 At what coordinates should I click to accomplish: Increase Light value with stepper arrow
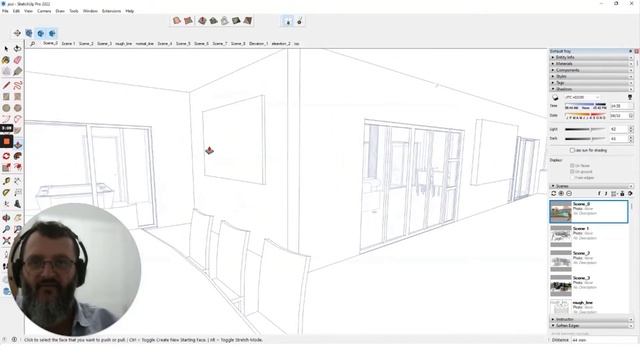point(631,128)
